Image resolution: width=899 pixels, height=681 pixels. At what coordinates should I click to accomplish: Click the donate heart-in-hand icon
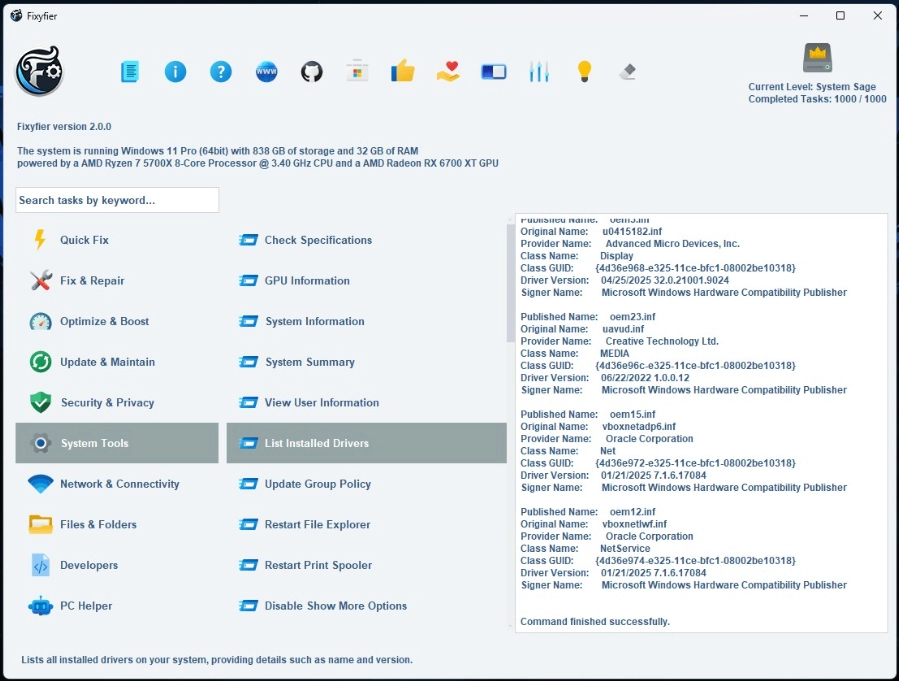click(448, 71)
